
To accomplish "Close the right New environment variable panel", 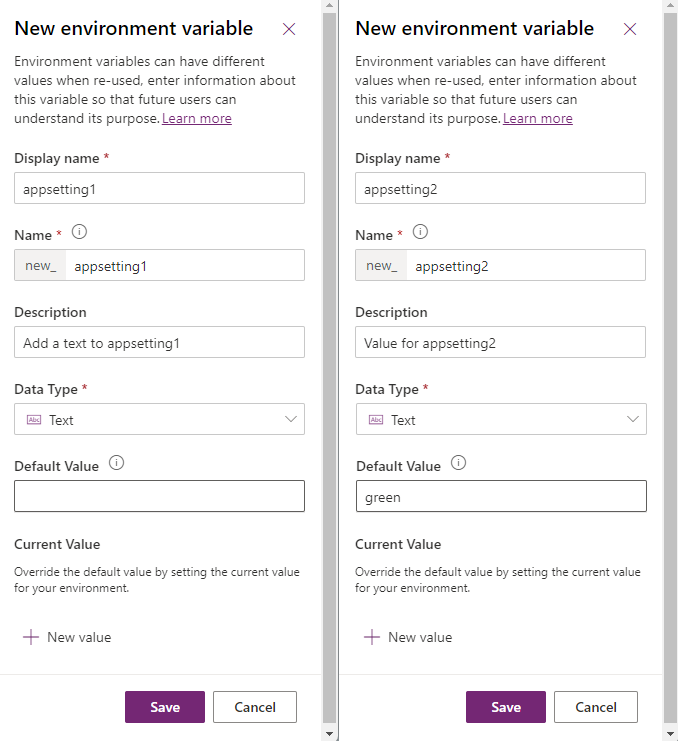I will pos(630,29).
